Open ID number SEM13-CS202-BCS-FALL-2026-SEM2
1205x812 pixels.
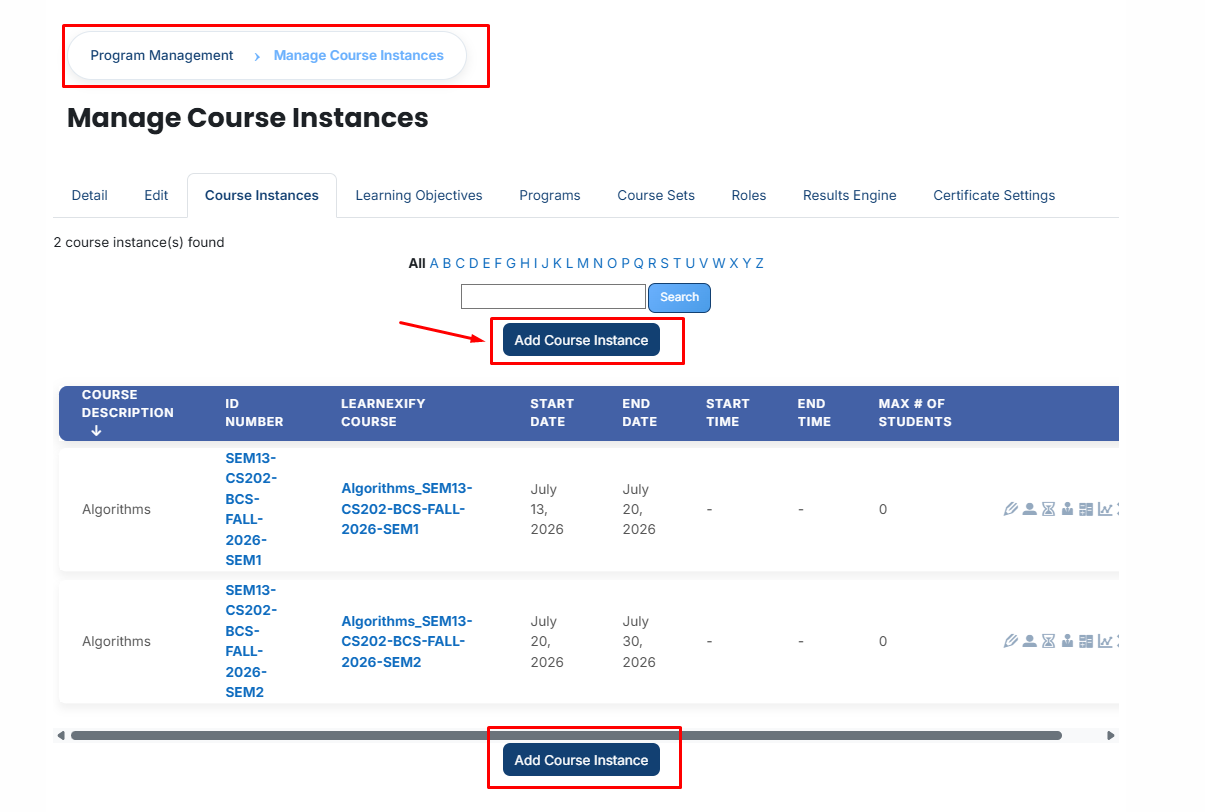pos(251,641)
